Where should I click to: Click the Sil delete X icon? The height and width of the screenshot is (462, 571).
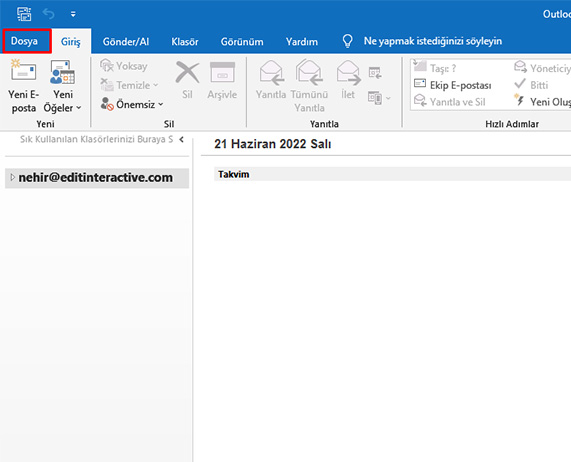187,72
